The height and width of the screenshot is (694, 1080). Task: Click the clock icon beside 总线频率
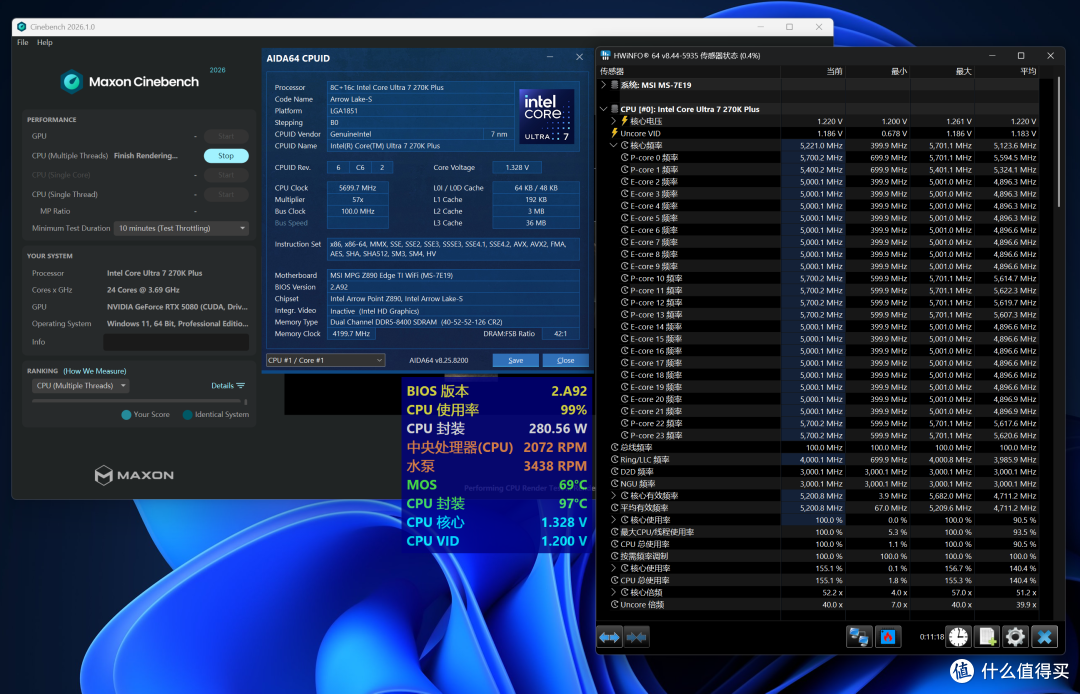(x=615, y=447)
